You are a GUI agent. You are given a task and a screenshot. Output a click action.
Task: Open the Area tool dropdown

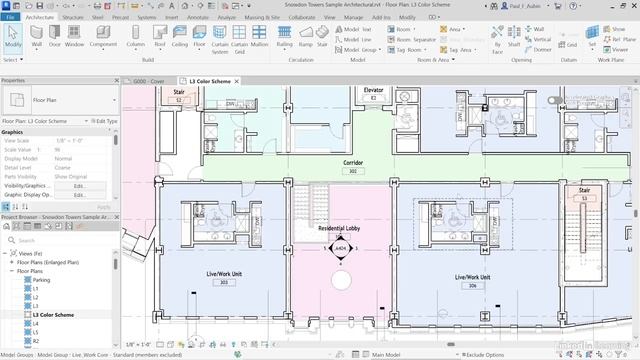coord(464,29)
